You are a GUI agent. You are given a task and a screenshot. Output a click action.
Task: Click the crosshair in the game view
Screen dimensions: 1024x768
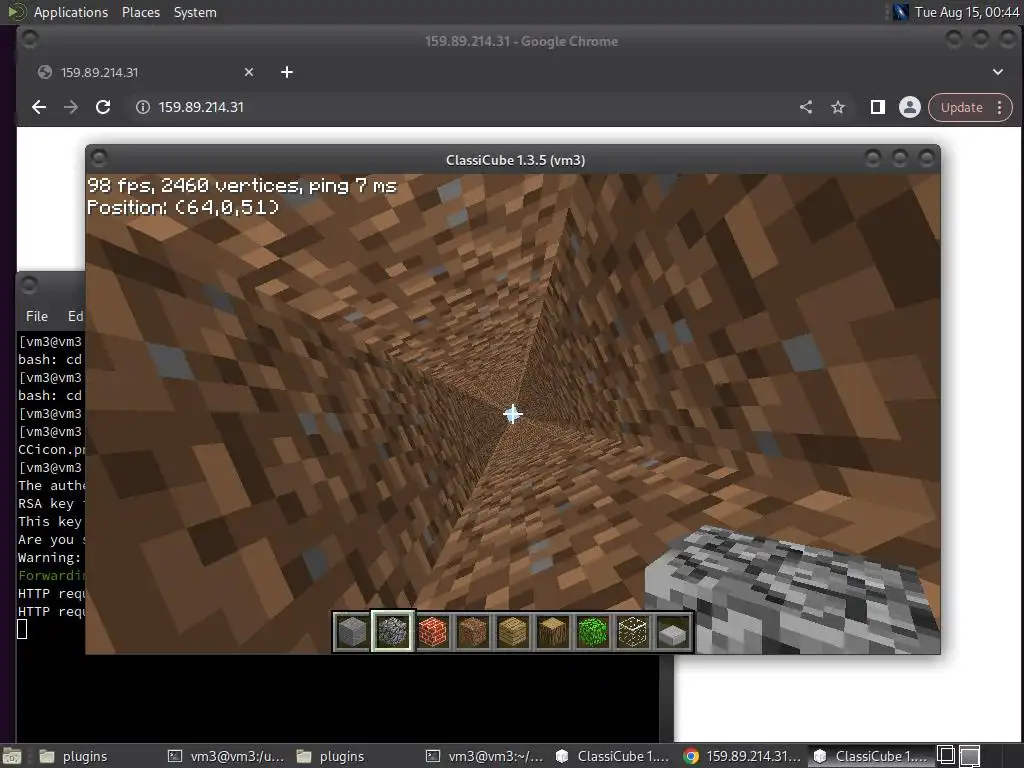pyautogui.click(x=513, y=413)
